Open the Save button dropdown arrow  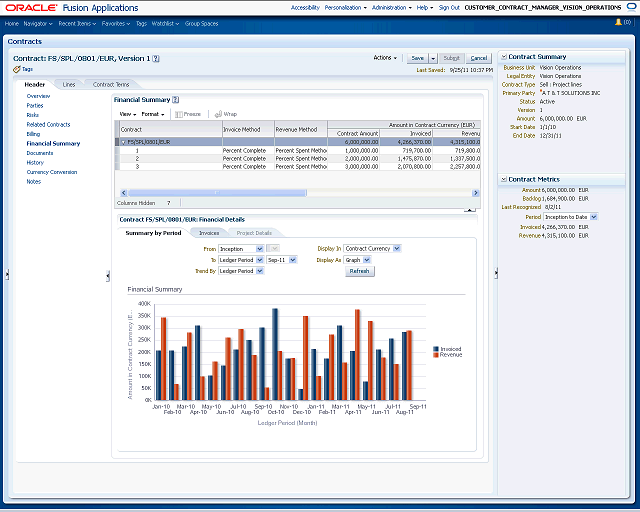pos(433,58)
